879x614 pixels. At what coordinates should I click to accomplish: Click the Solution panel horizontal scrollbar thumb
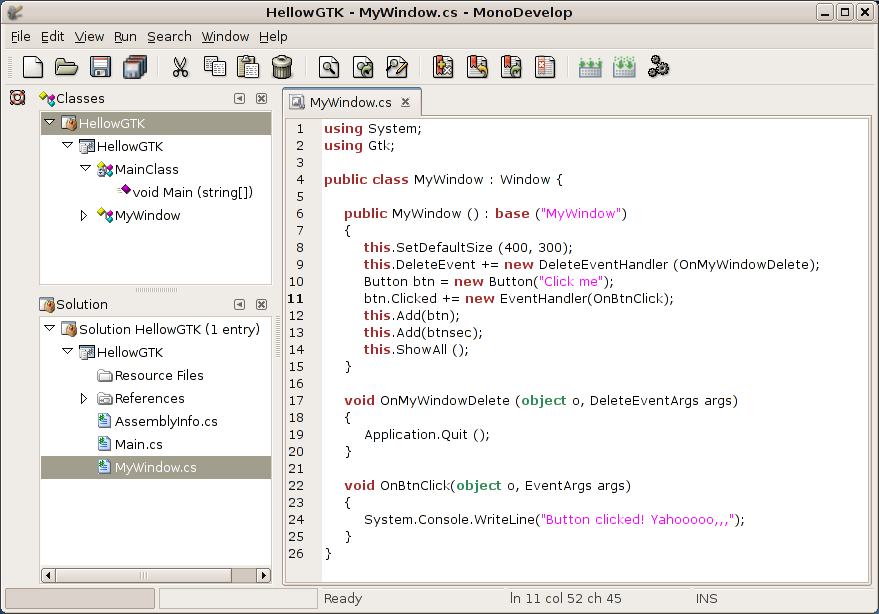point(144,575)
